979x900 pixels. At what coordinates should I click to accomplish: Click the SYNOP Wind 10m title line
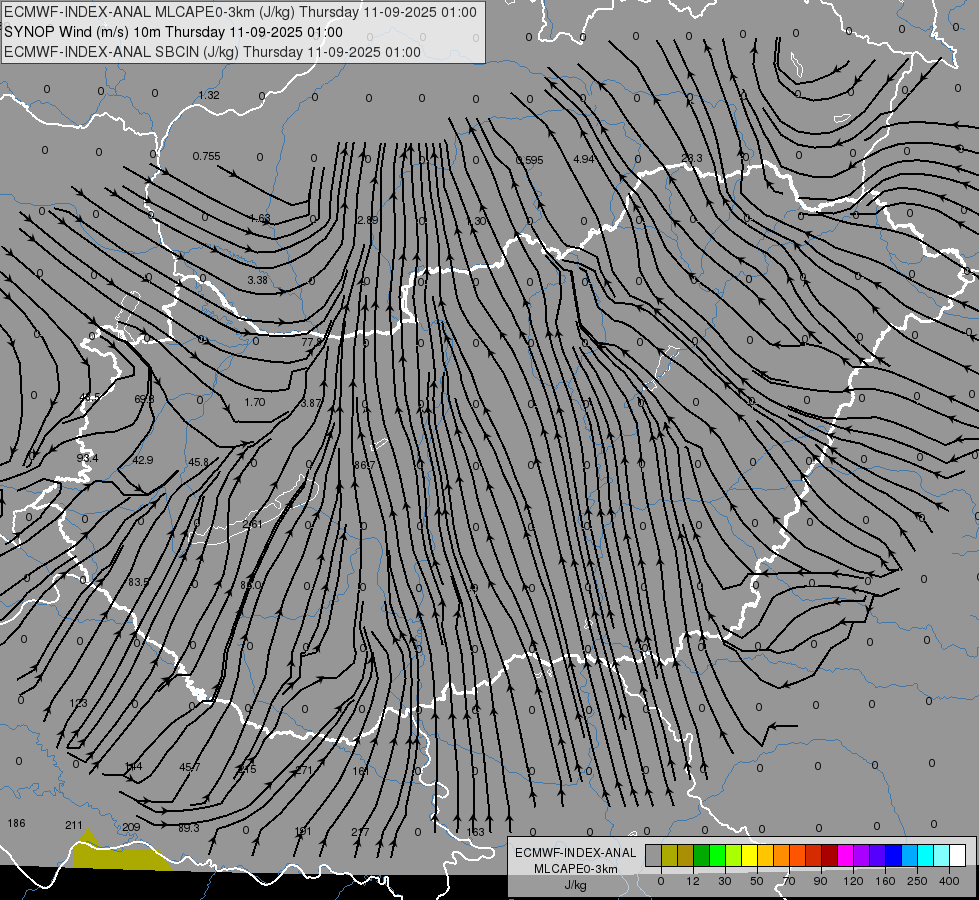click(174, 32)
